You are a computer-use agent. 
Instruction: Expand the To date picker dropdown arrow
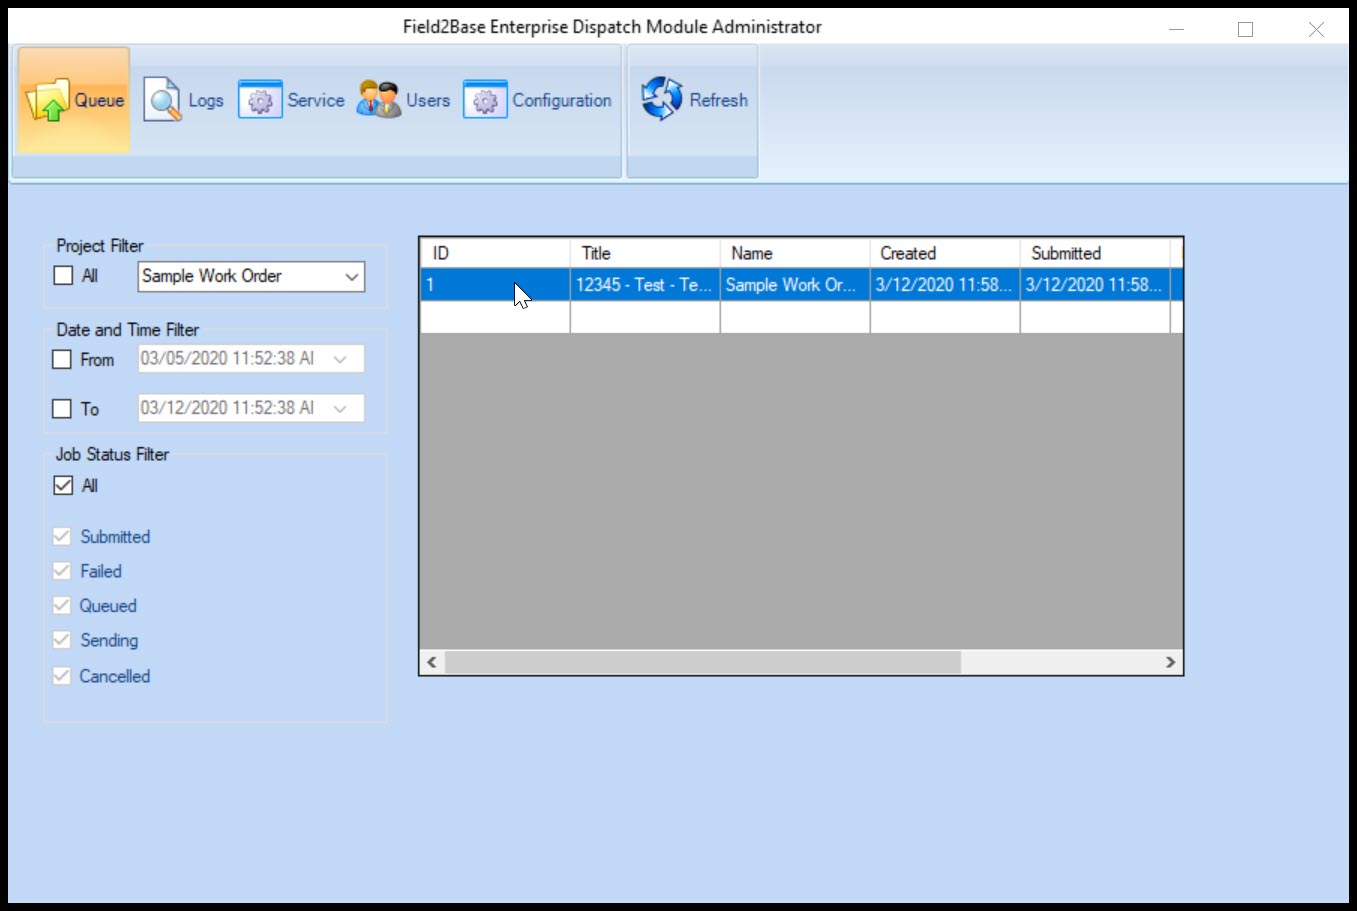point(340,408)
